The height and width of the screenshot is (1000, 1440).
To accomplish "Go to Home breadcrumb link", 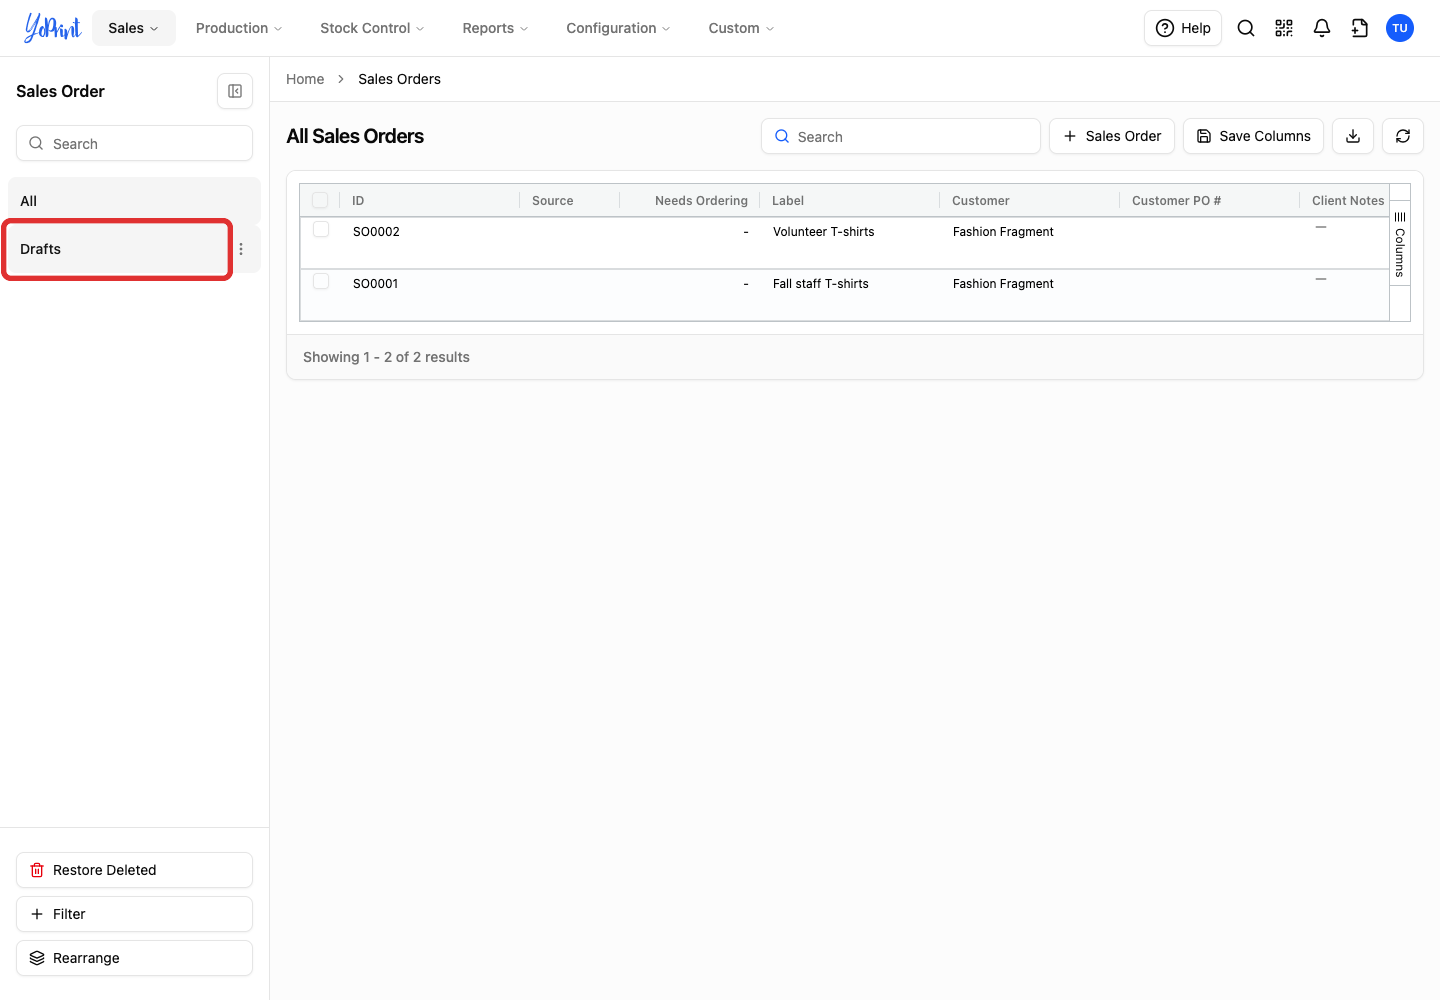I will tap(305, 79).
